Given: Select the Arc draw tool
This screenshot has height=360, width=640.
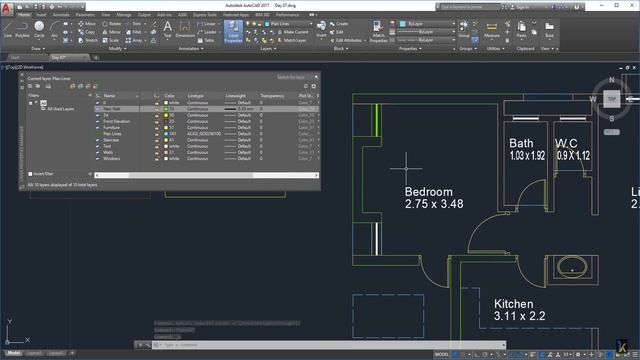Looking at the screenshot, I should [x=54, y=30].
